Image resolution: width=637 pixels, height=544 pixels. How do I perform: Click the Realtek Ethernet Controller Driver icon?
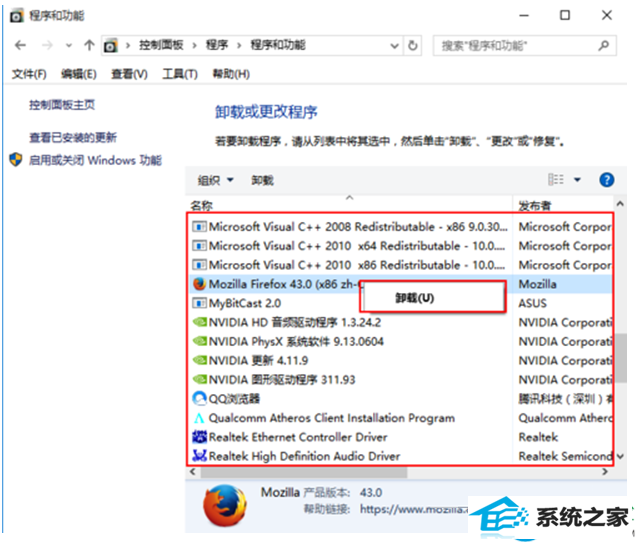199,437
